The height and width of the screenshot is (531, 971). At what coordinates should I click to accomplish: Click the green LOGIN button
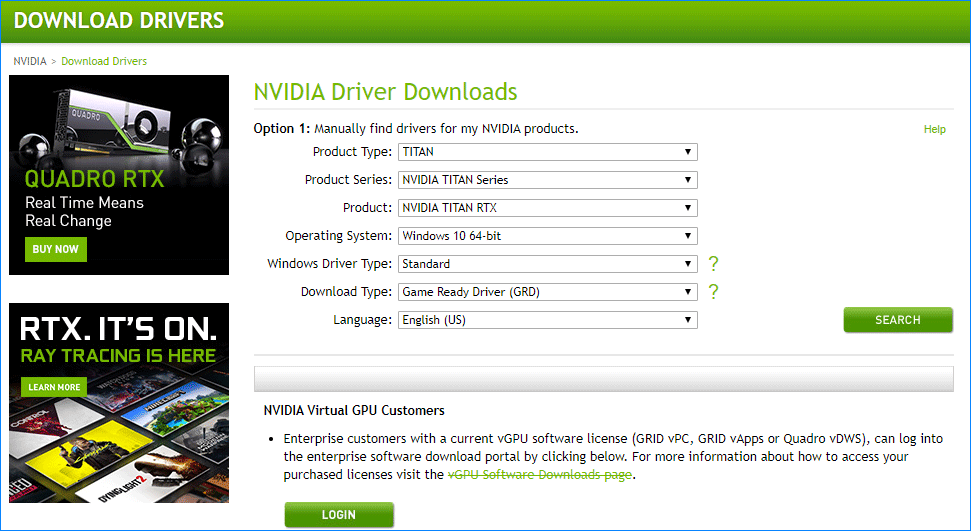pos(339,515)
